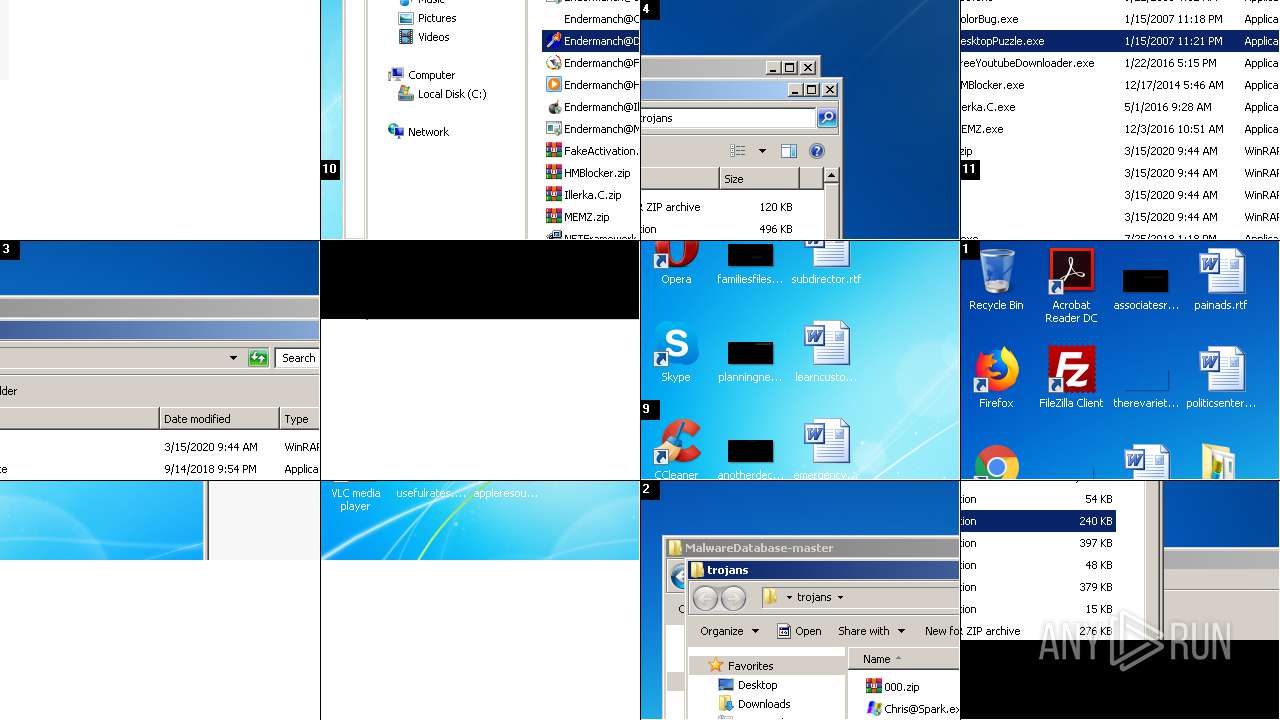The image size is (1280, 720).
Task: Click the 9/14/2018 9:54 PM date cell
Action: 210,469
